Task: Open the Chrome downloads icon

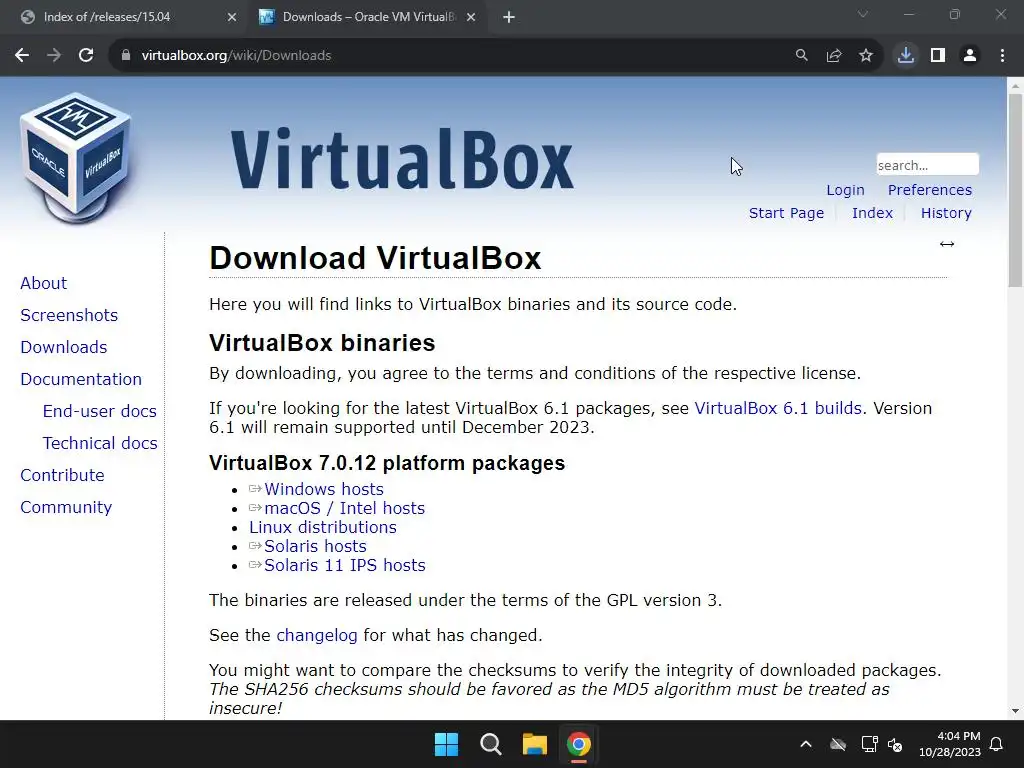Action: 906,56
